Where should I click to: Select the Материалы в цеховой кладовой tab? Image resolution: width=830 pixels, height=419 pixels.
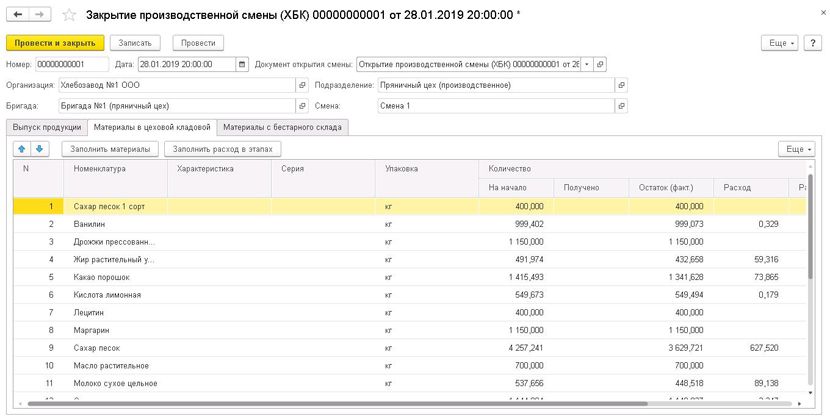(152, 127)
